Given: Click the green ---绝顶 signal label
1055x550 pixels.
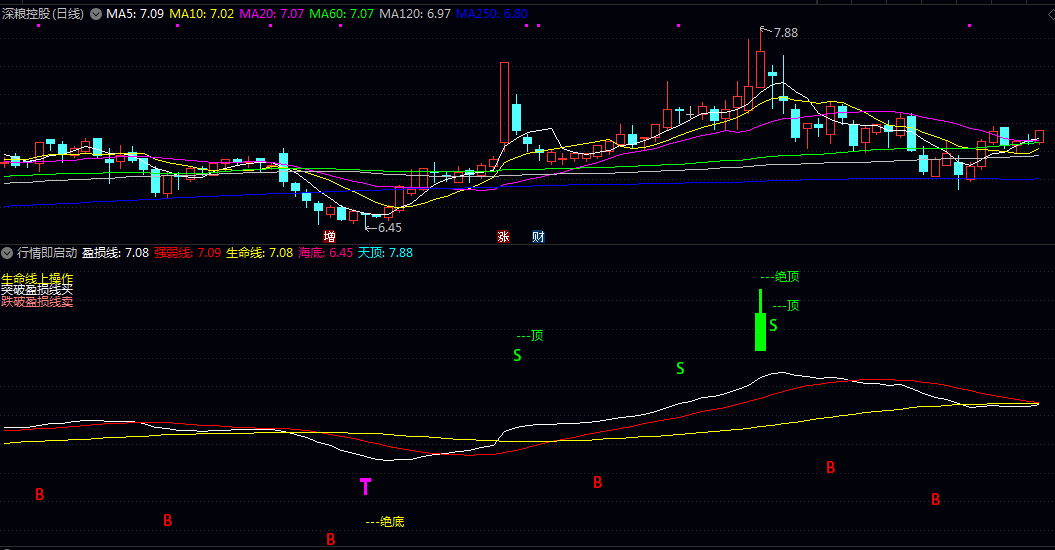Looking at the screenshot, I should pyautogui.click(x=780, y=276).
